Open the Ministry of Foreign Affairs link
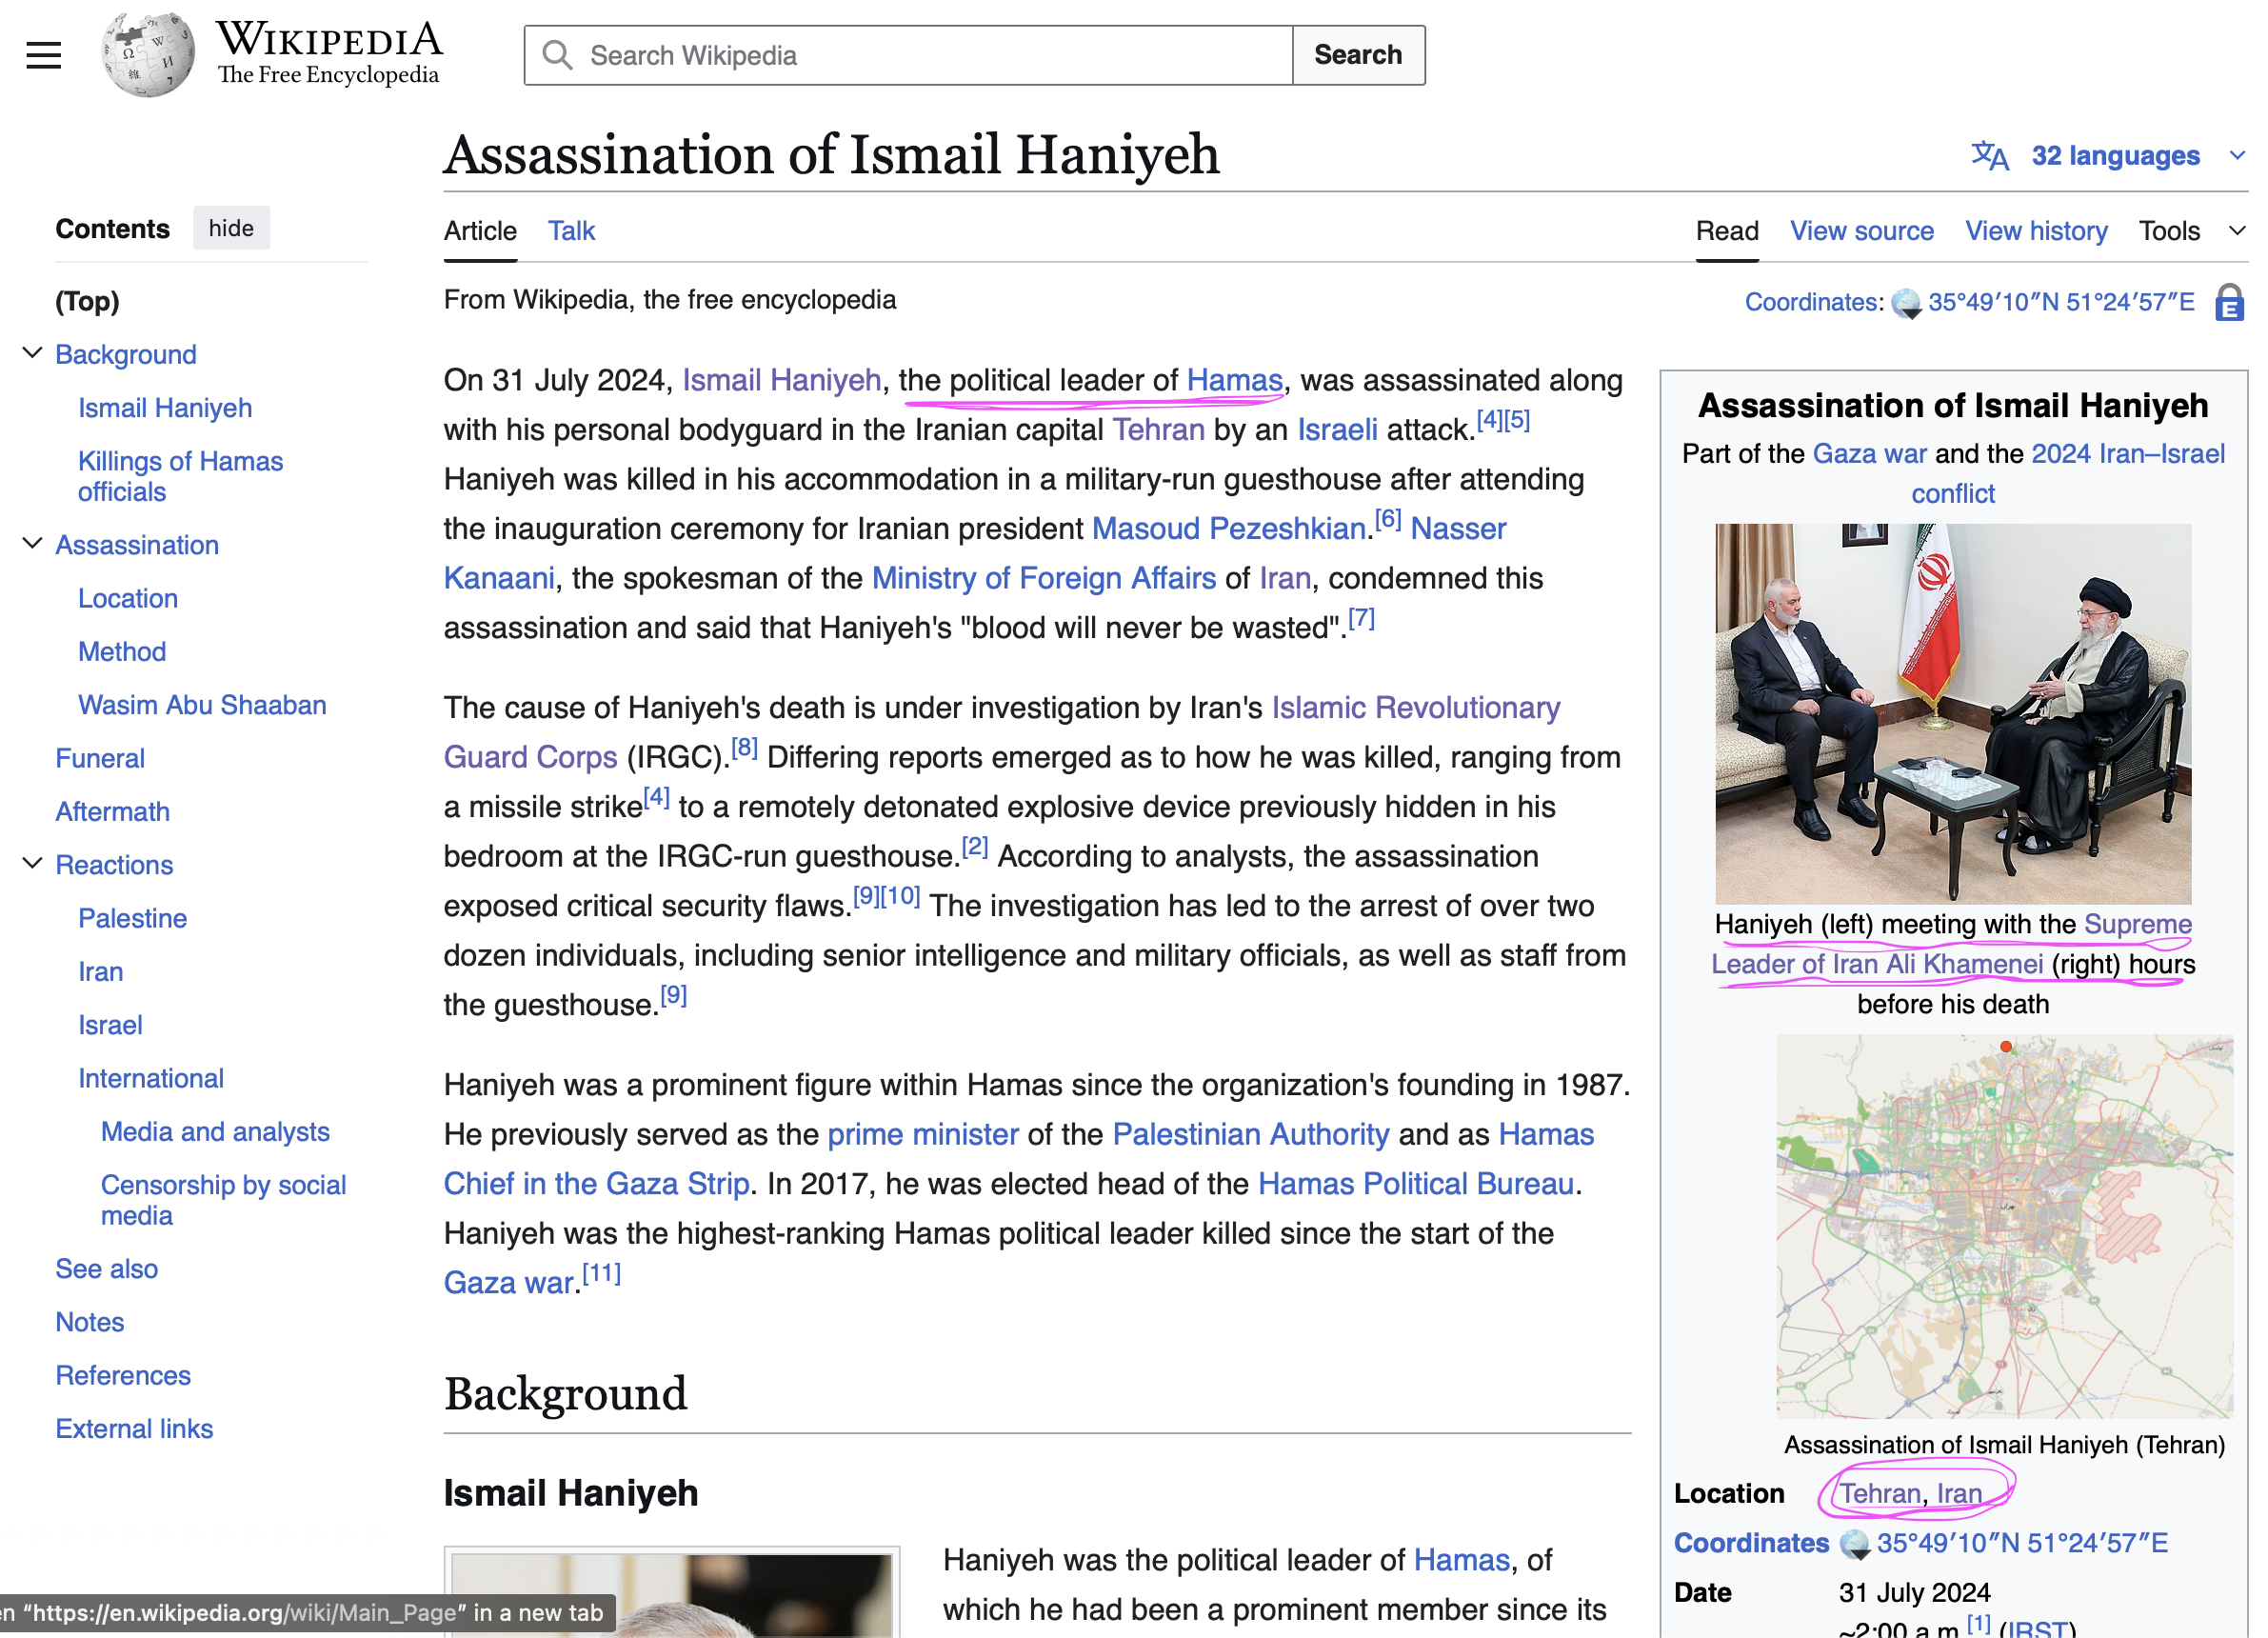This screenshot has width=2268, height=1638. [x=1044, y=578]
